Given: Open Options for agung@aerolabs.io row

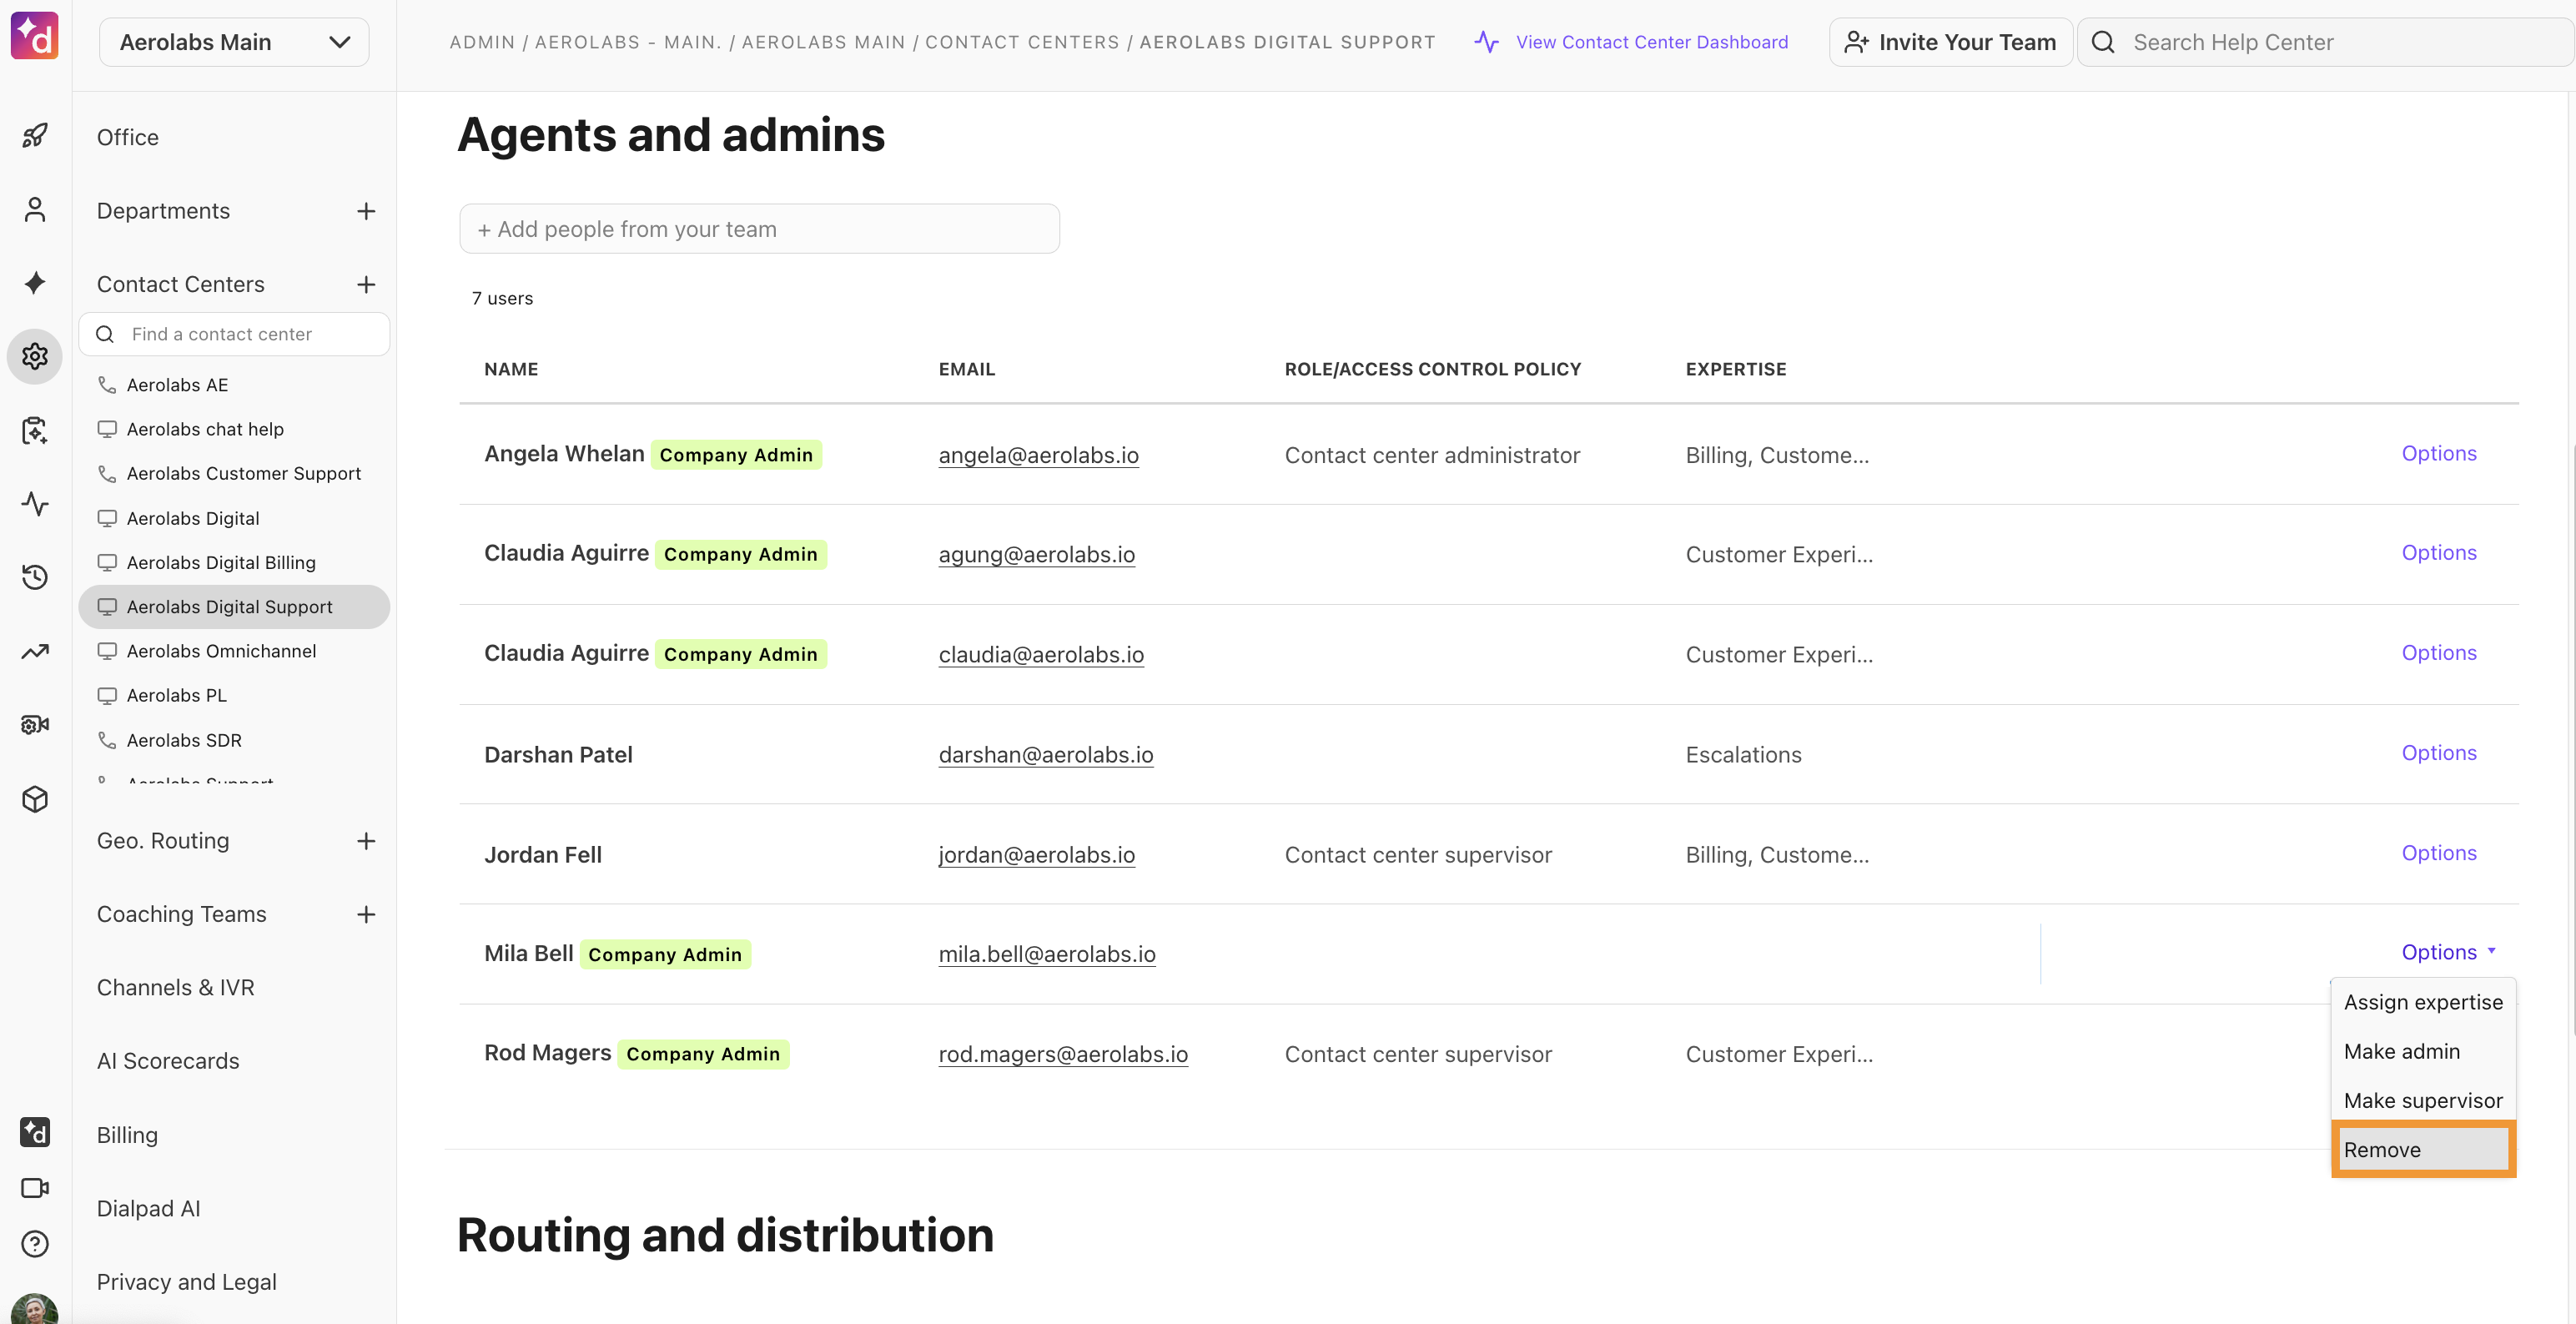Looking at the screenshot, I should [x=2438, y=552].
